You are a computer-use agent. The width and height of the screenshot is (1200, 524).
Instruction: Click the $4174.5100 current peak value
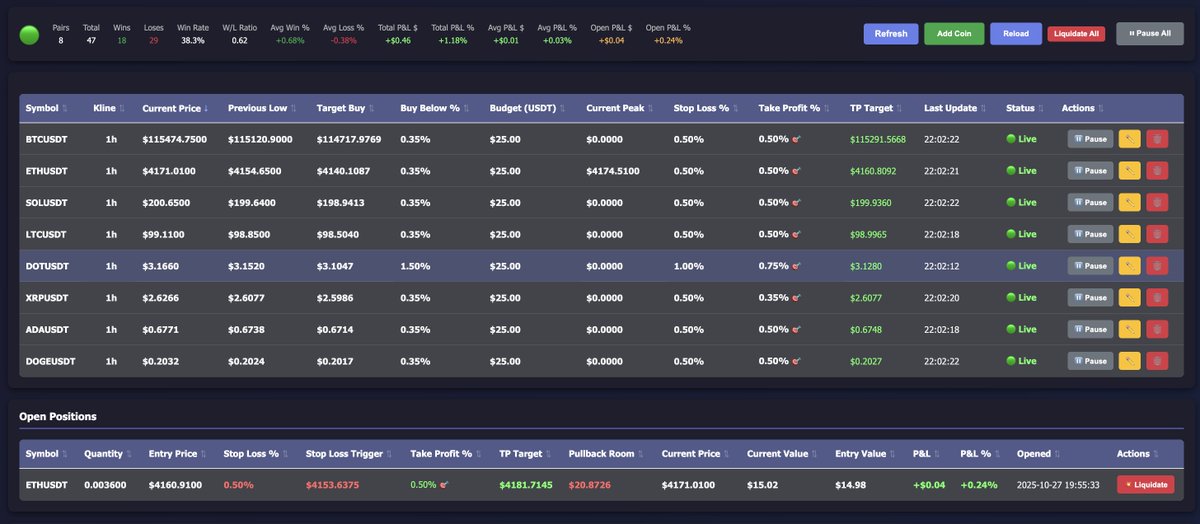coord(613,171)
